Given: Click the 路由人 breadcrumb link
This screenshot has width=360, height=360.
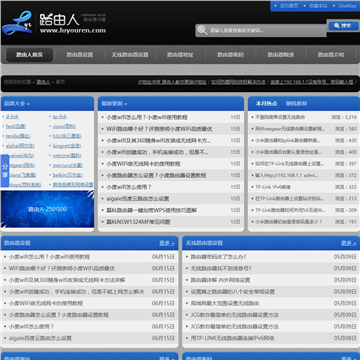Looking at the screenshot, I should [43, 82].
